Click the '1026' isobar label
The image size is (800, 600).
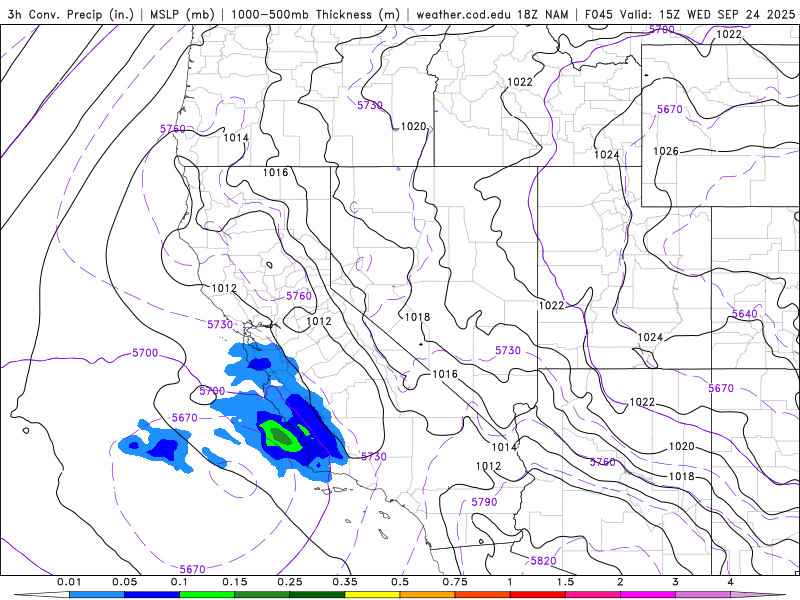click(x=666, y=152)
